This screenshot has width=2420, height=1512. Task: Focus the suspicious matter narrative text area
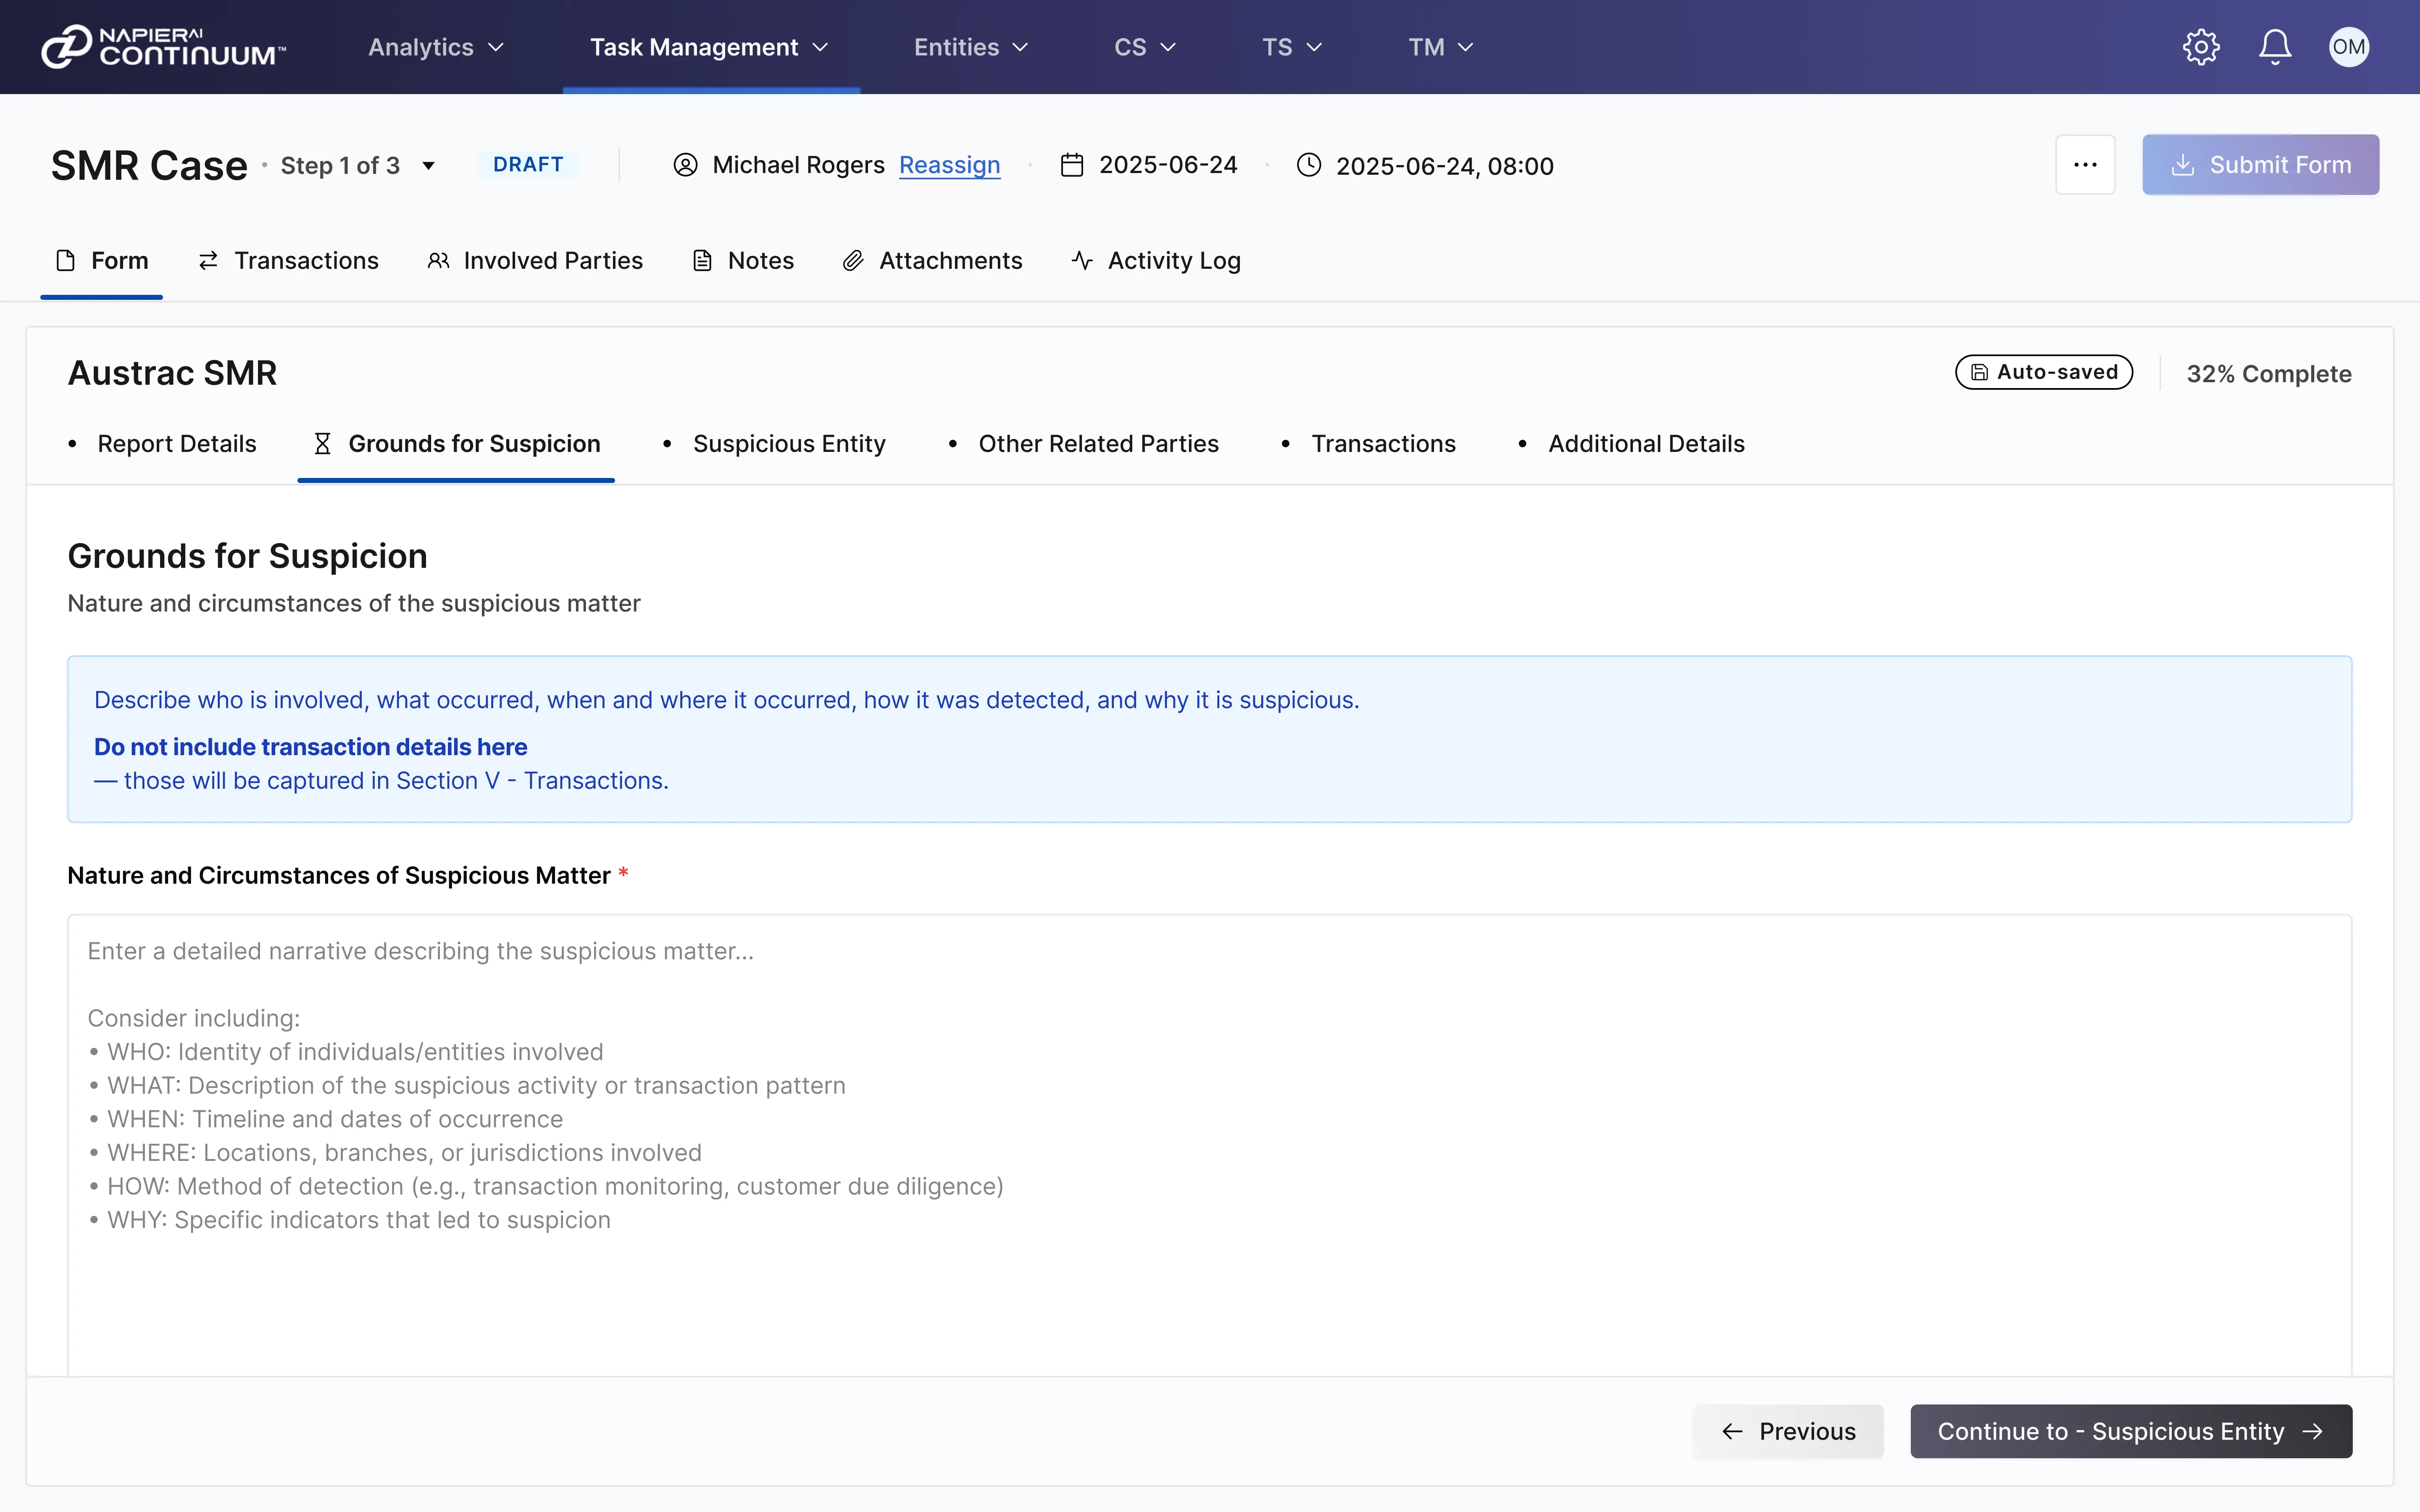point(1209,1140)
